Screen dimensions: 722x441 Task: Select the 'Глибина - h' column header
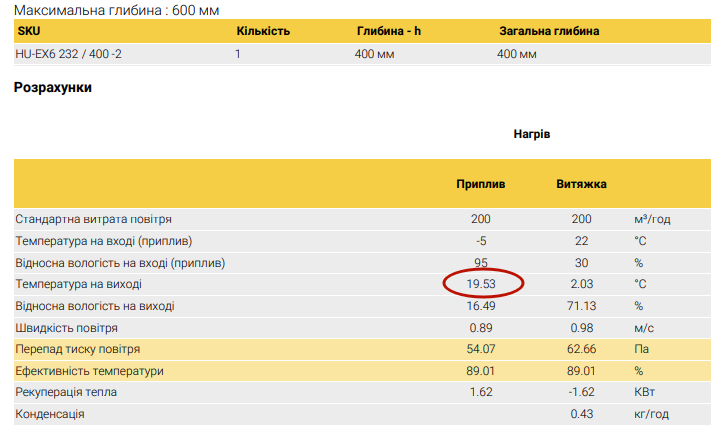[389, 31]
